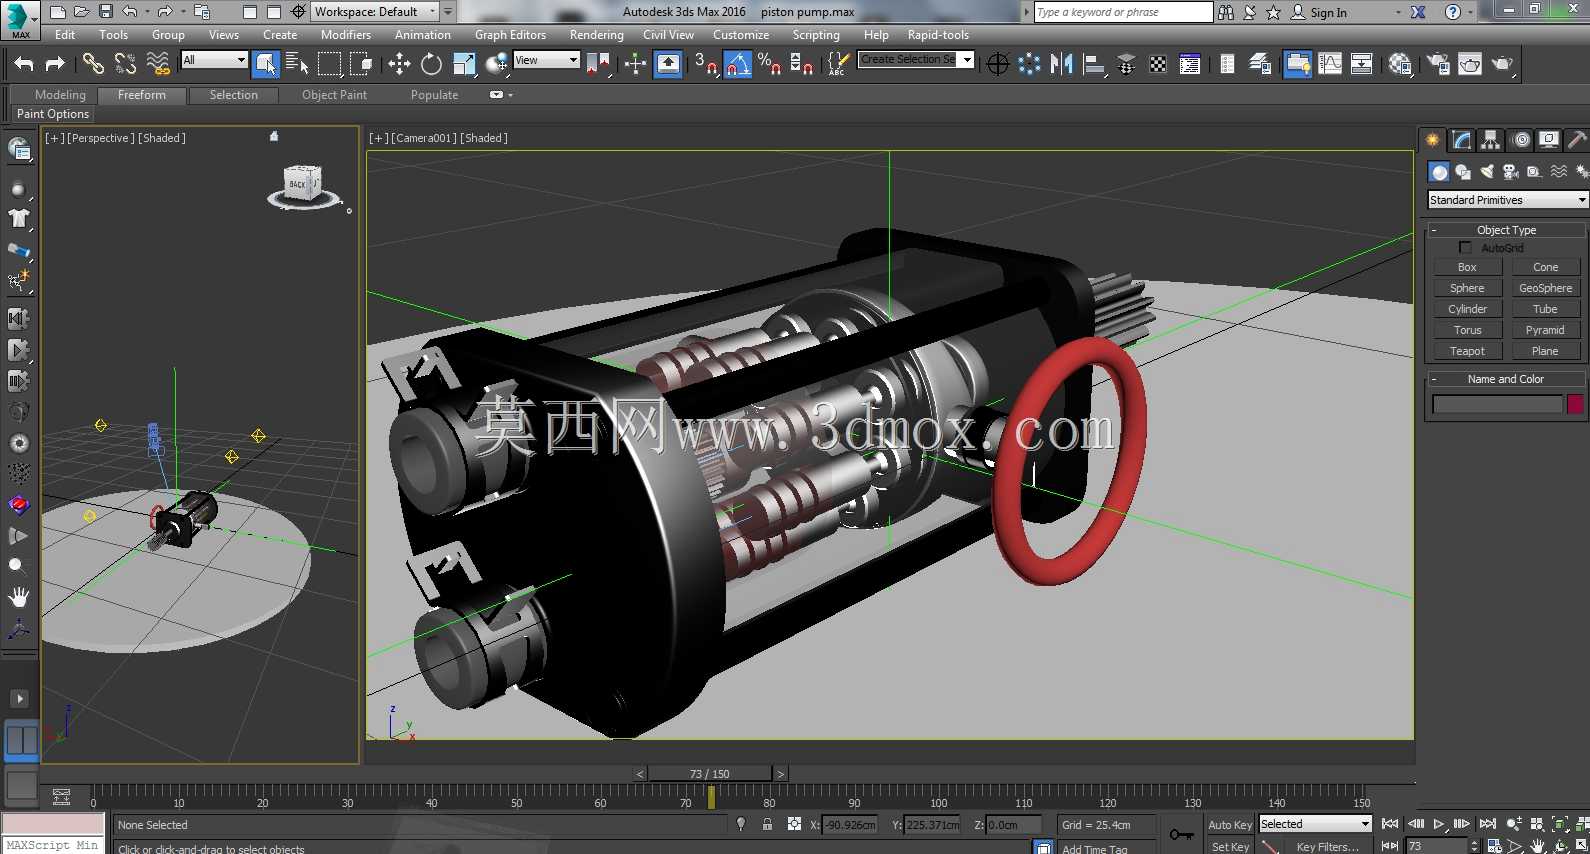Toggle Set Key mode
Screen dimensions: 1590x854
pyautogui.click(x=1229, y=846)
